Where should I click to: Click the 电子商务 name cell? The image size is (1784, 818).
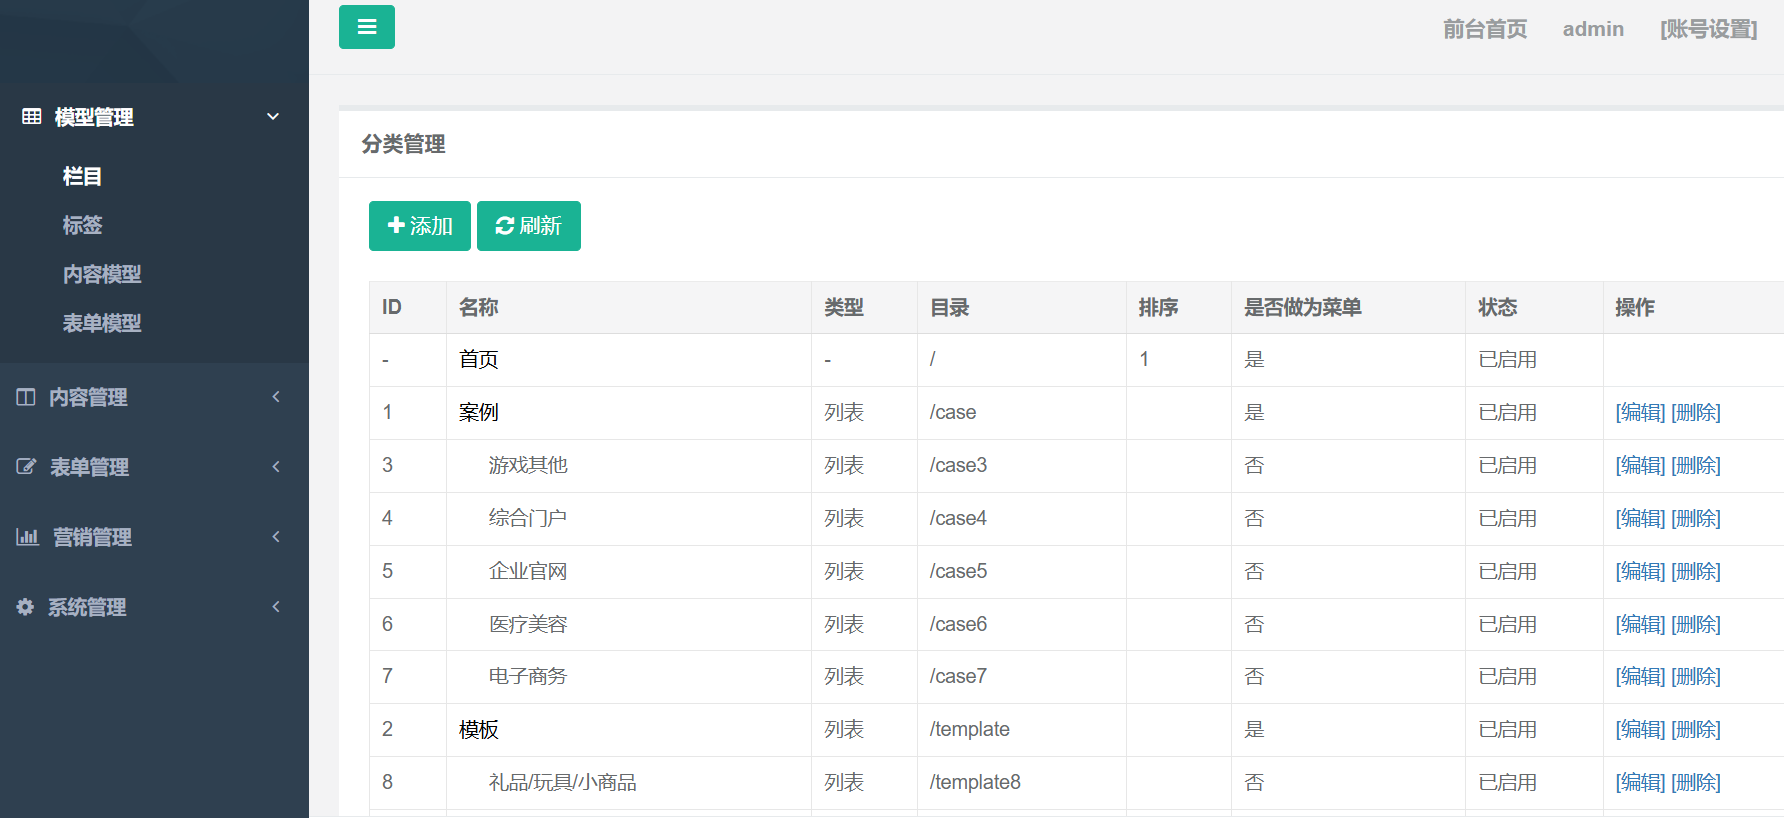[629, 677]
